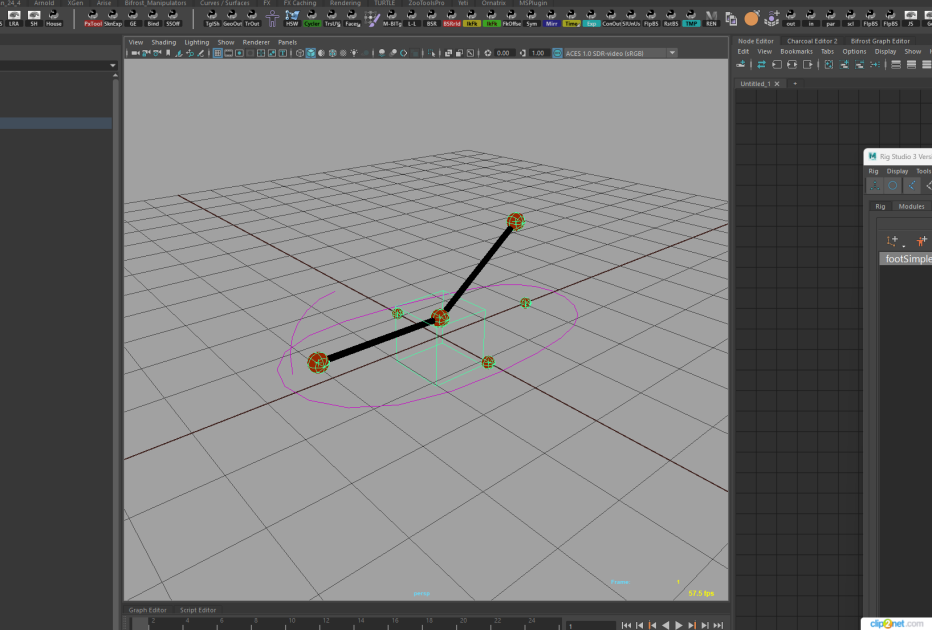Click the ConOut shelf icon
Viewport: 932px width, 630px height.
click(610, 18)
